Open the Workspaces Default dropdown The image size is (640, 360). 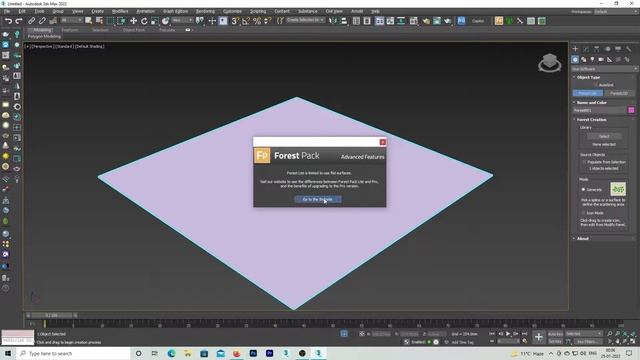[616, 11]
